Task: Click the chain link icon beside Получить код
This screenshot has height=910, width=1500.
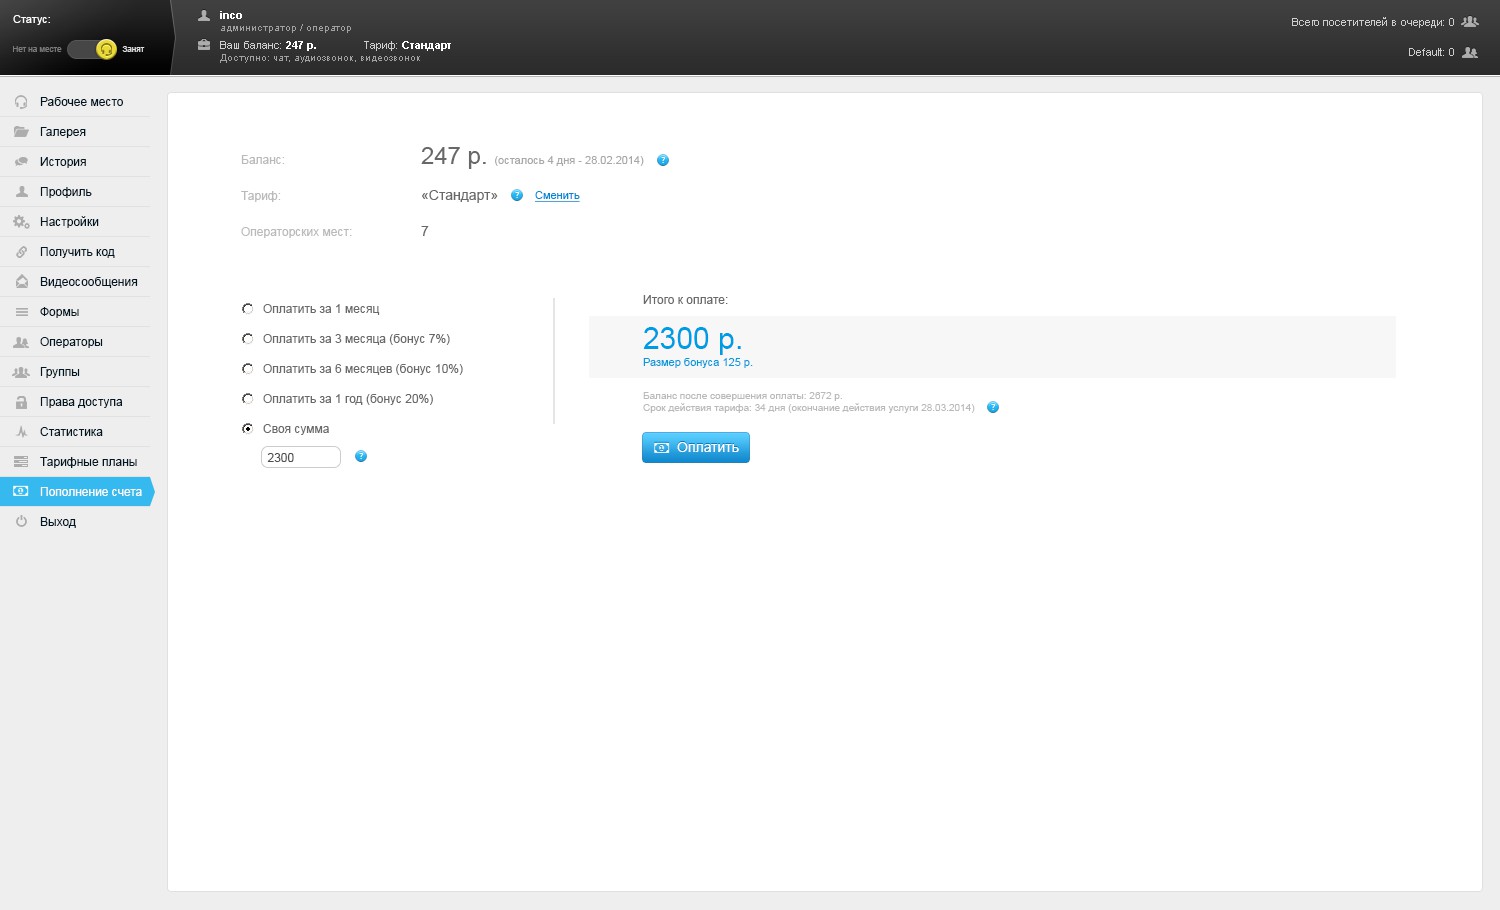Action: point(21,252)
